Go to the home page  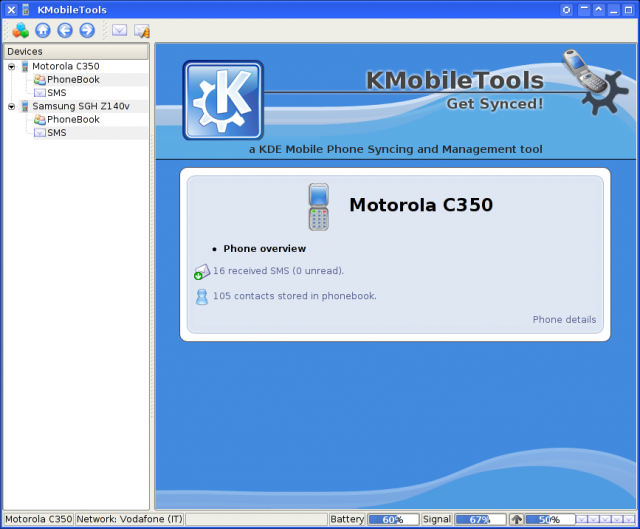pos(43,30)
